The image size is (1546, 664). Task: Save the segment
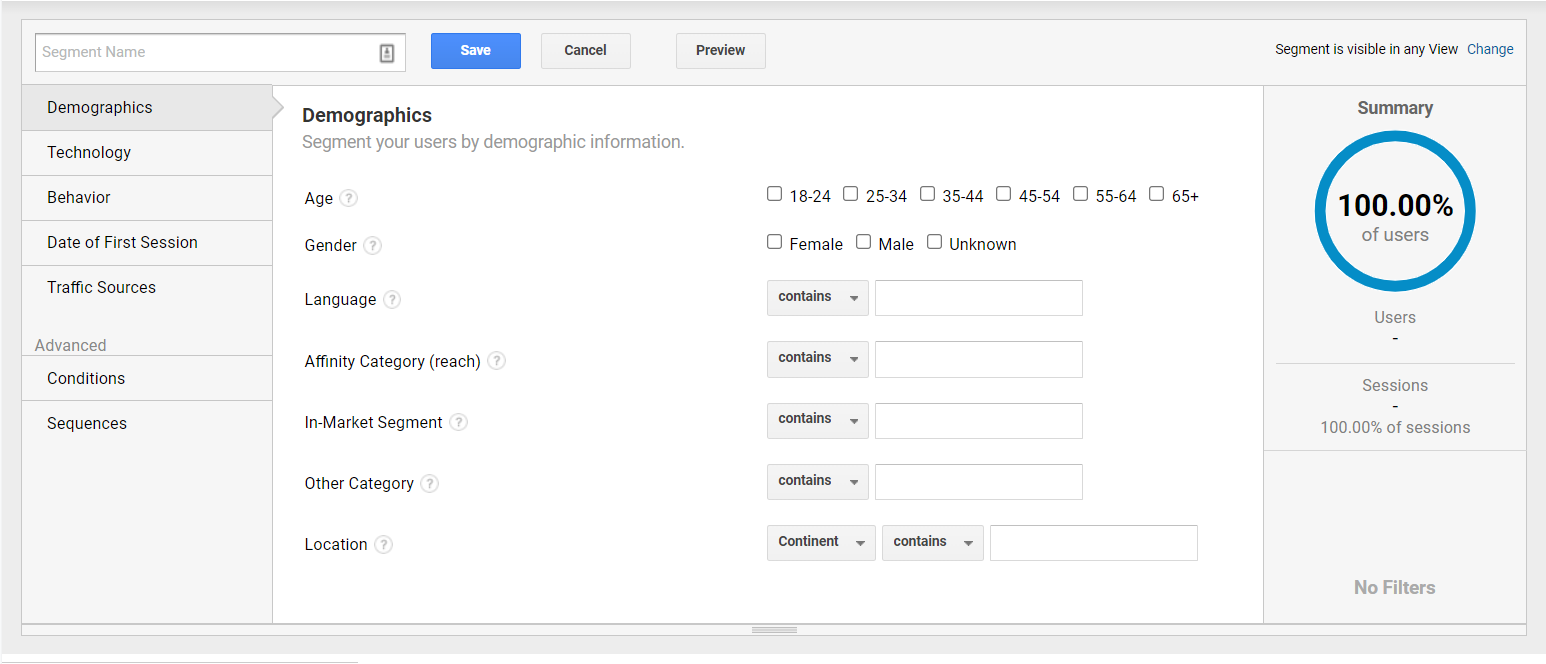pos(475,50)
